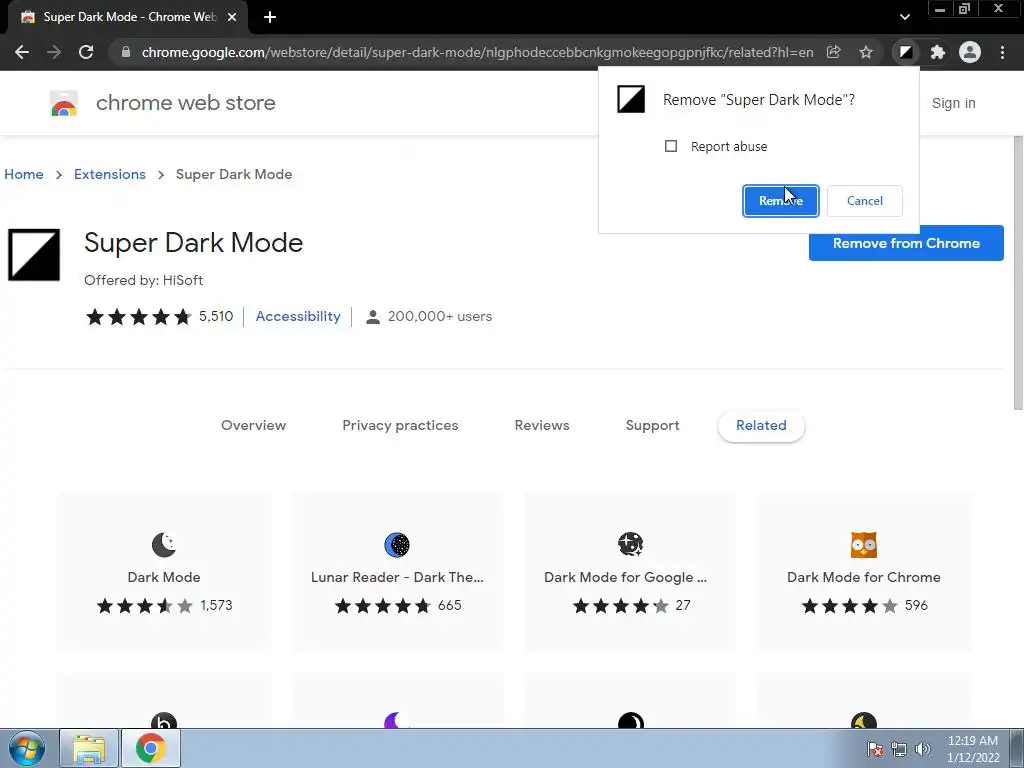
Task: Open the Windows Start button
Action: pyautogui.click(x=27, y=748)
